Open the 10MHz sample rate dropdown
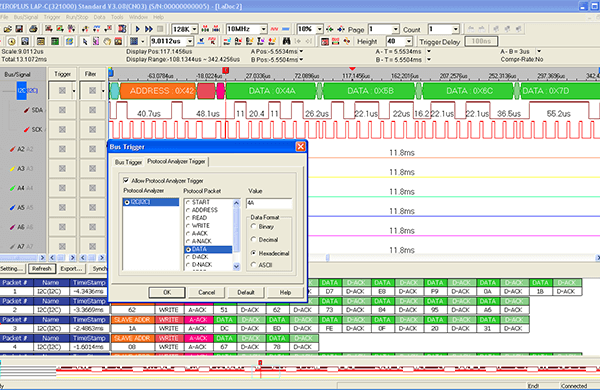 pos(263,29)
